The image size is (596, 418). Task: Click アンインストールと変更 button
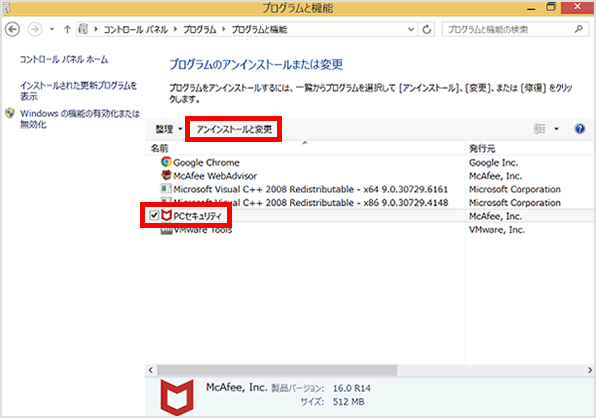click(x=234, y=129)
